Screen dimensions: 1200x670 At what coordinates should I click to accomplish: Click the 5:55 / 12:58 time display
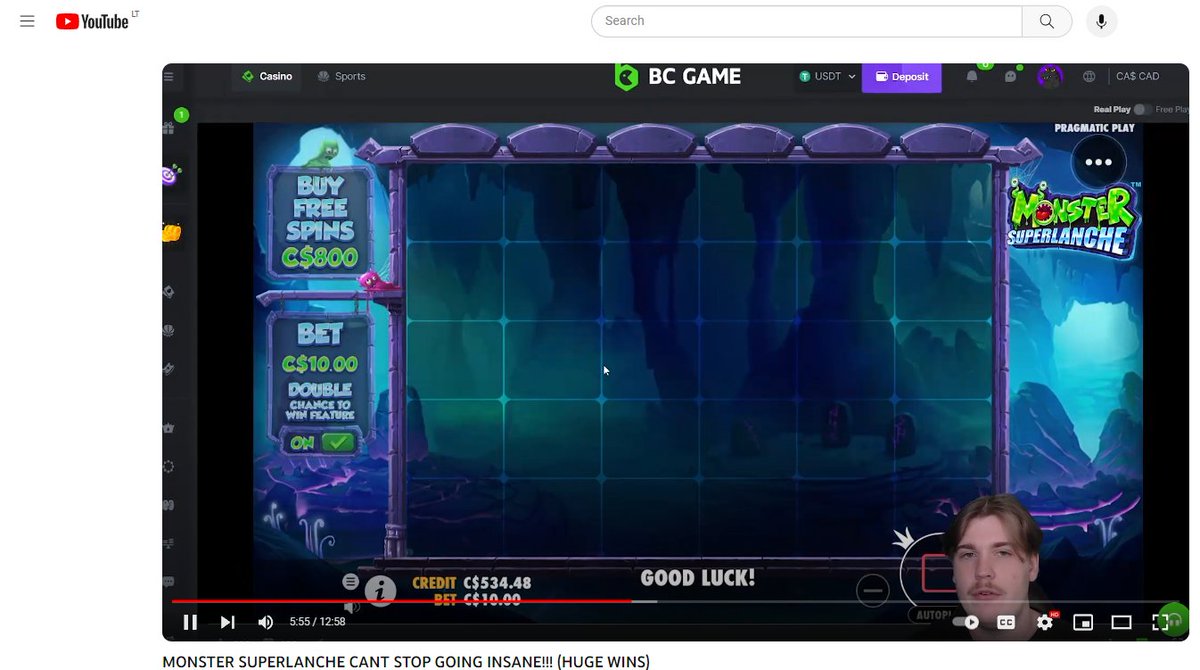point(317,622)
